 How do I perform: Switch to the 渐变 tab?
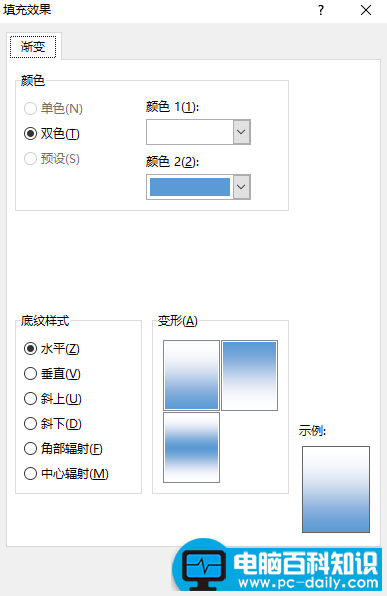[x=33, y=47]
